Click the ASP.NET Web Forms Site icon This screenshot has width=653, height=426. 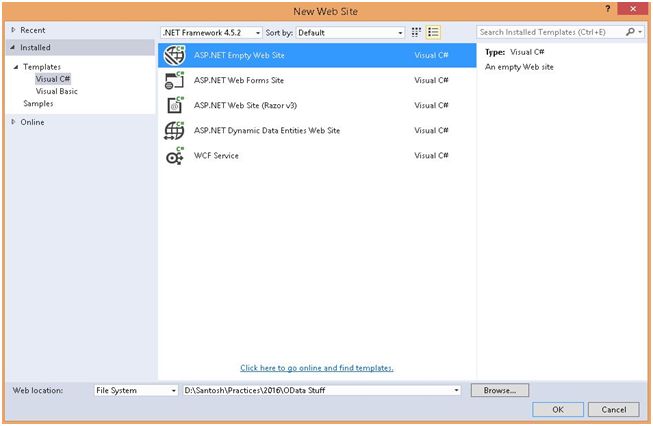(x=174, y=80)
